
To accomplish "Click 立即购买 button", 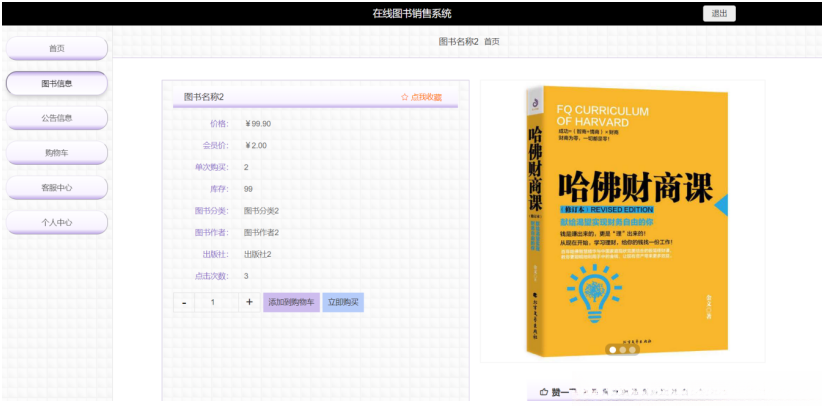I will (343, 302).
